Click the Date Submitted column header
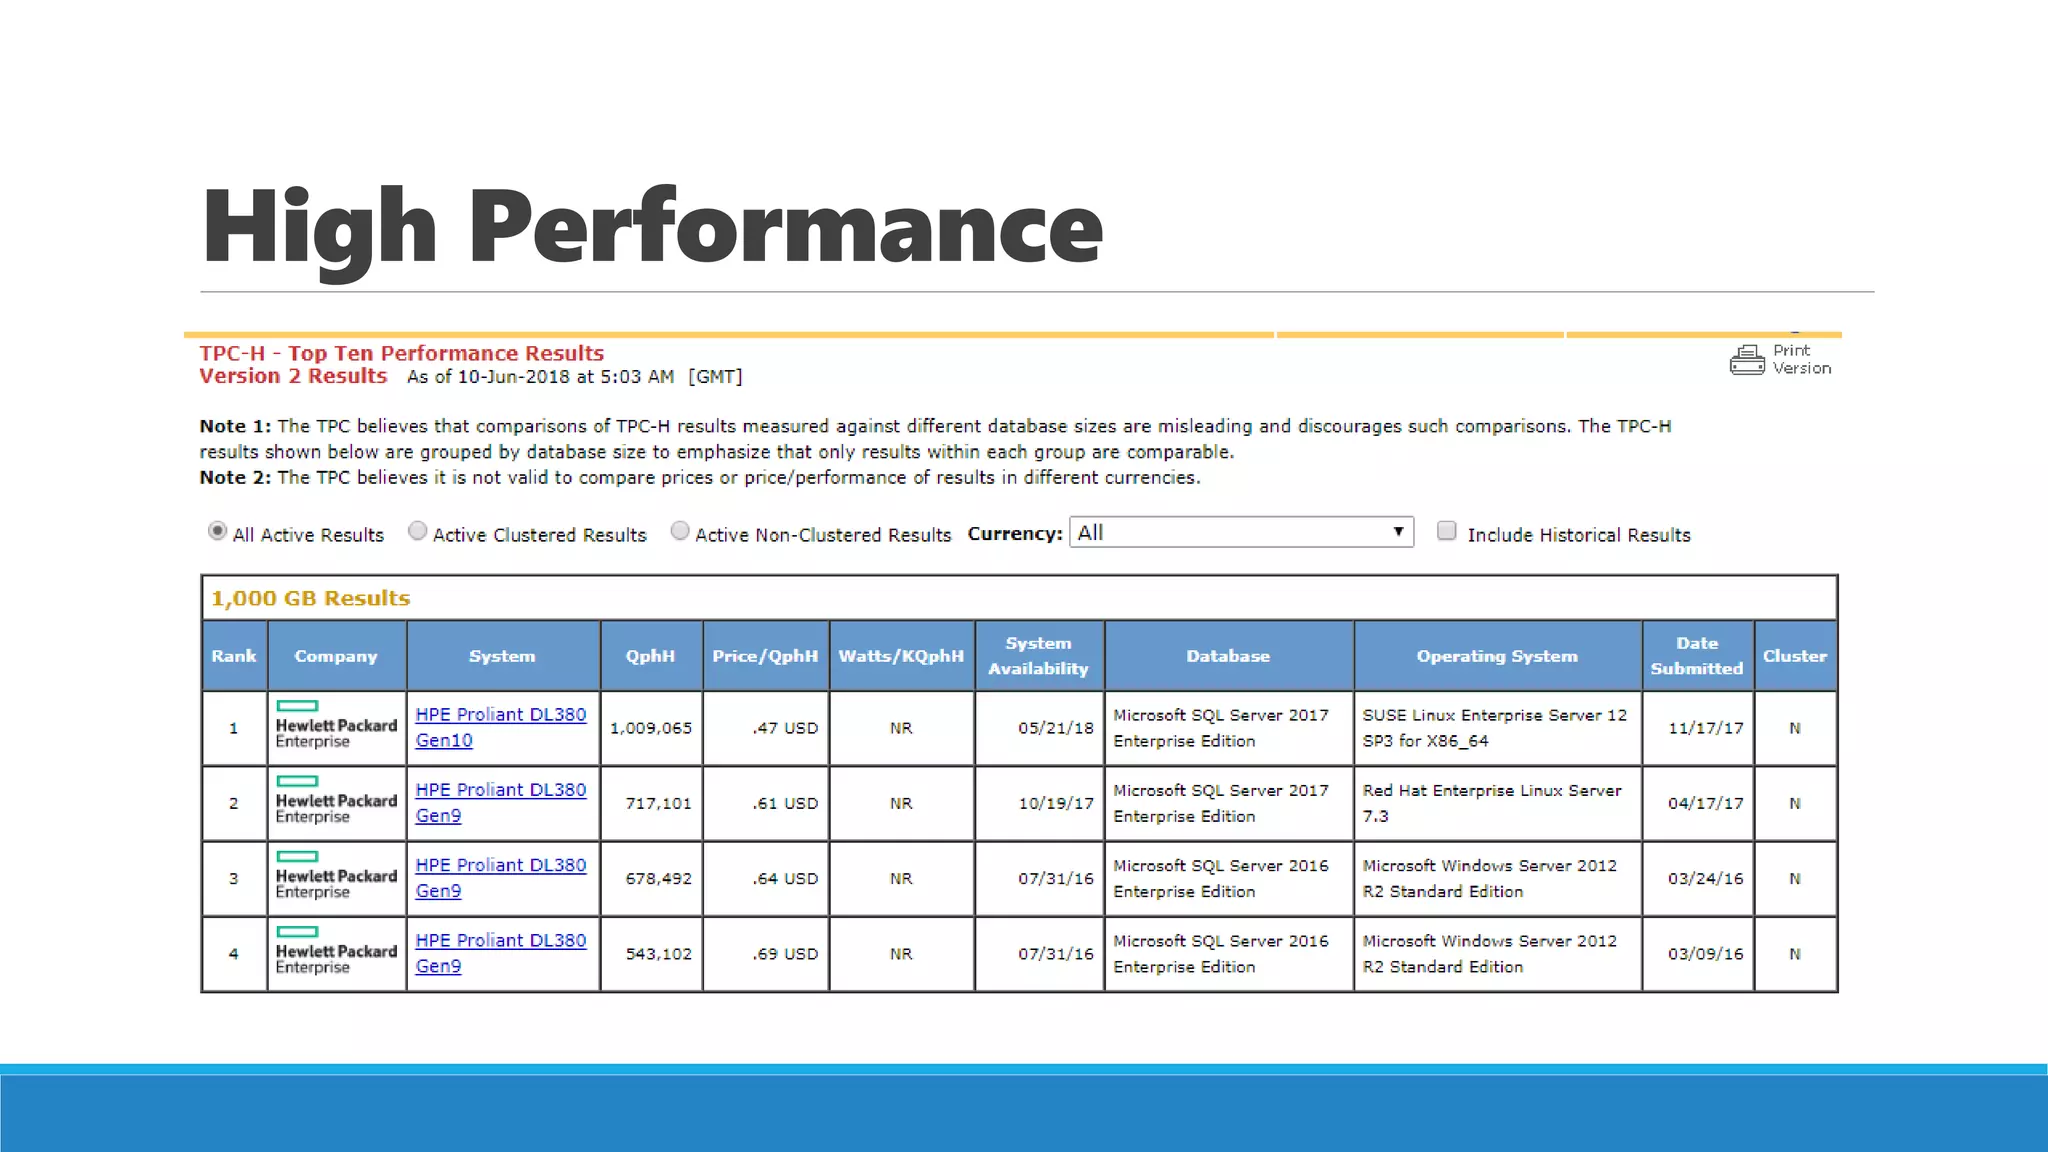The image size is (2048, 1152). [x=1697, y=656]
